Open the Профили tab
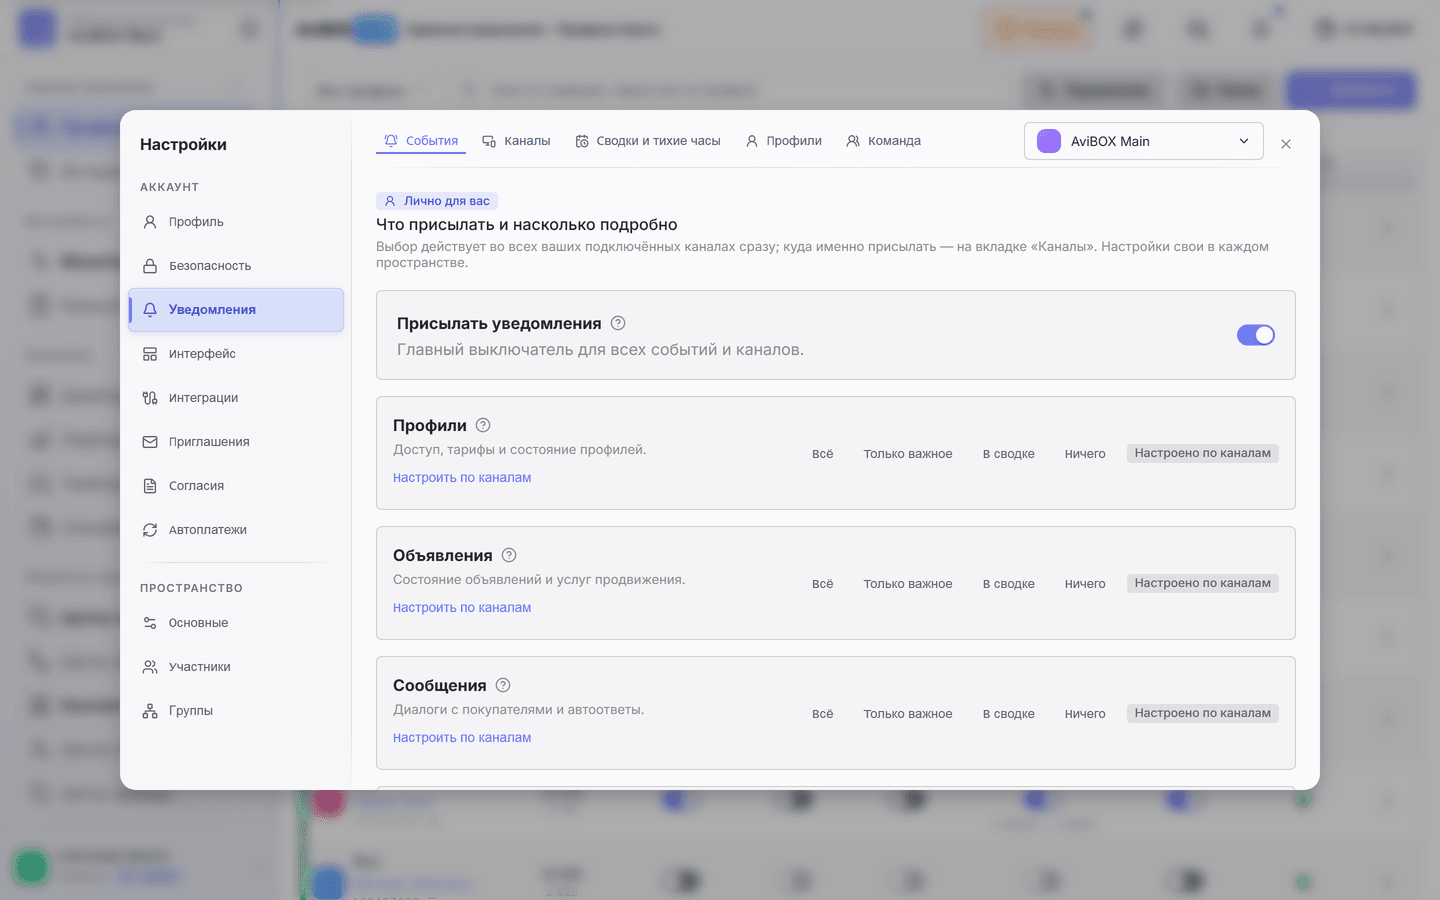The width and height of the screenshot is (1440, 900). [x=783, y=141]
